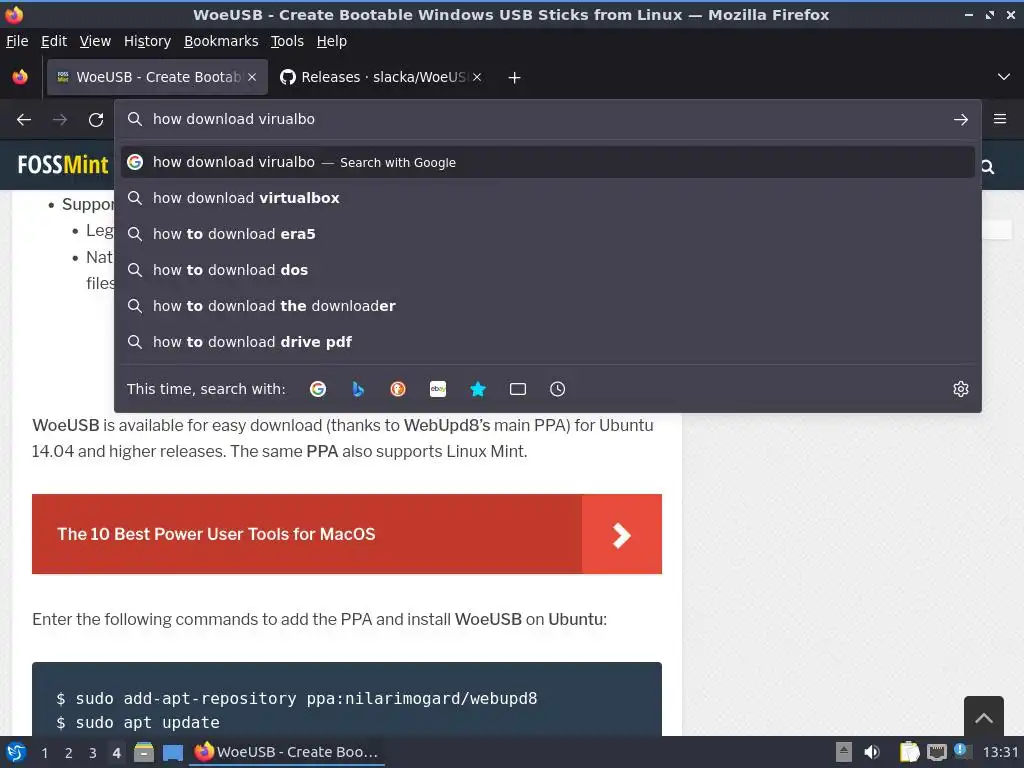Search this time with Google icon
Screen dimensions: 1024x768
point(318,389)
